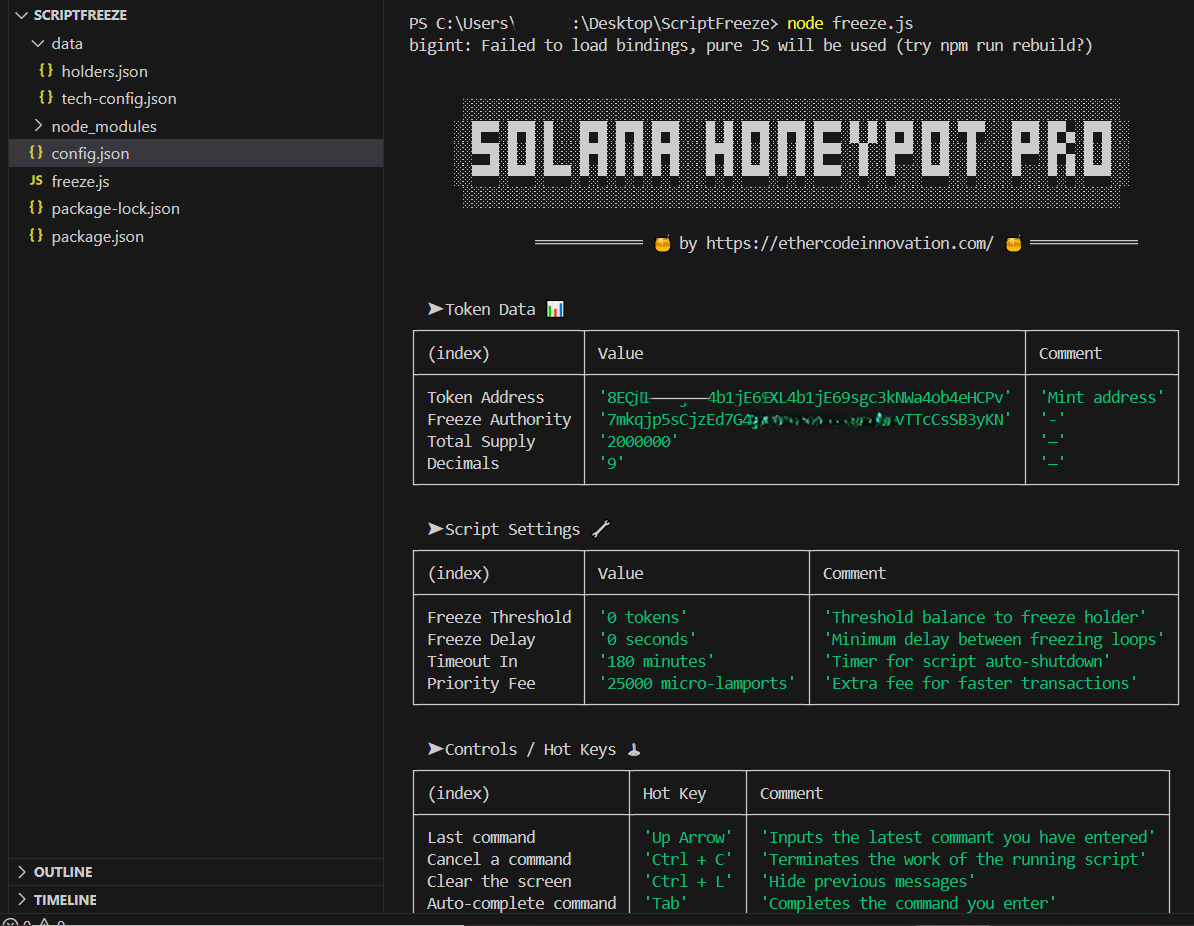Collapse the SCRIPTFREEZE root folder section

pyautogui.click(x=21, y=15)
